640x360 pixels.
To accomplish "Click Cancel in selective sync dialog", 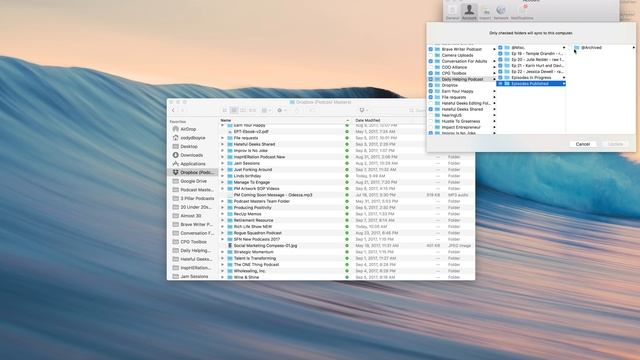I will (582, 144).
